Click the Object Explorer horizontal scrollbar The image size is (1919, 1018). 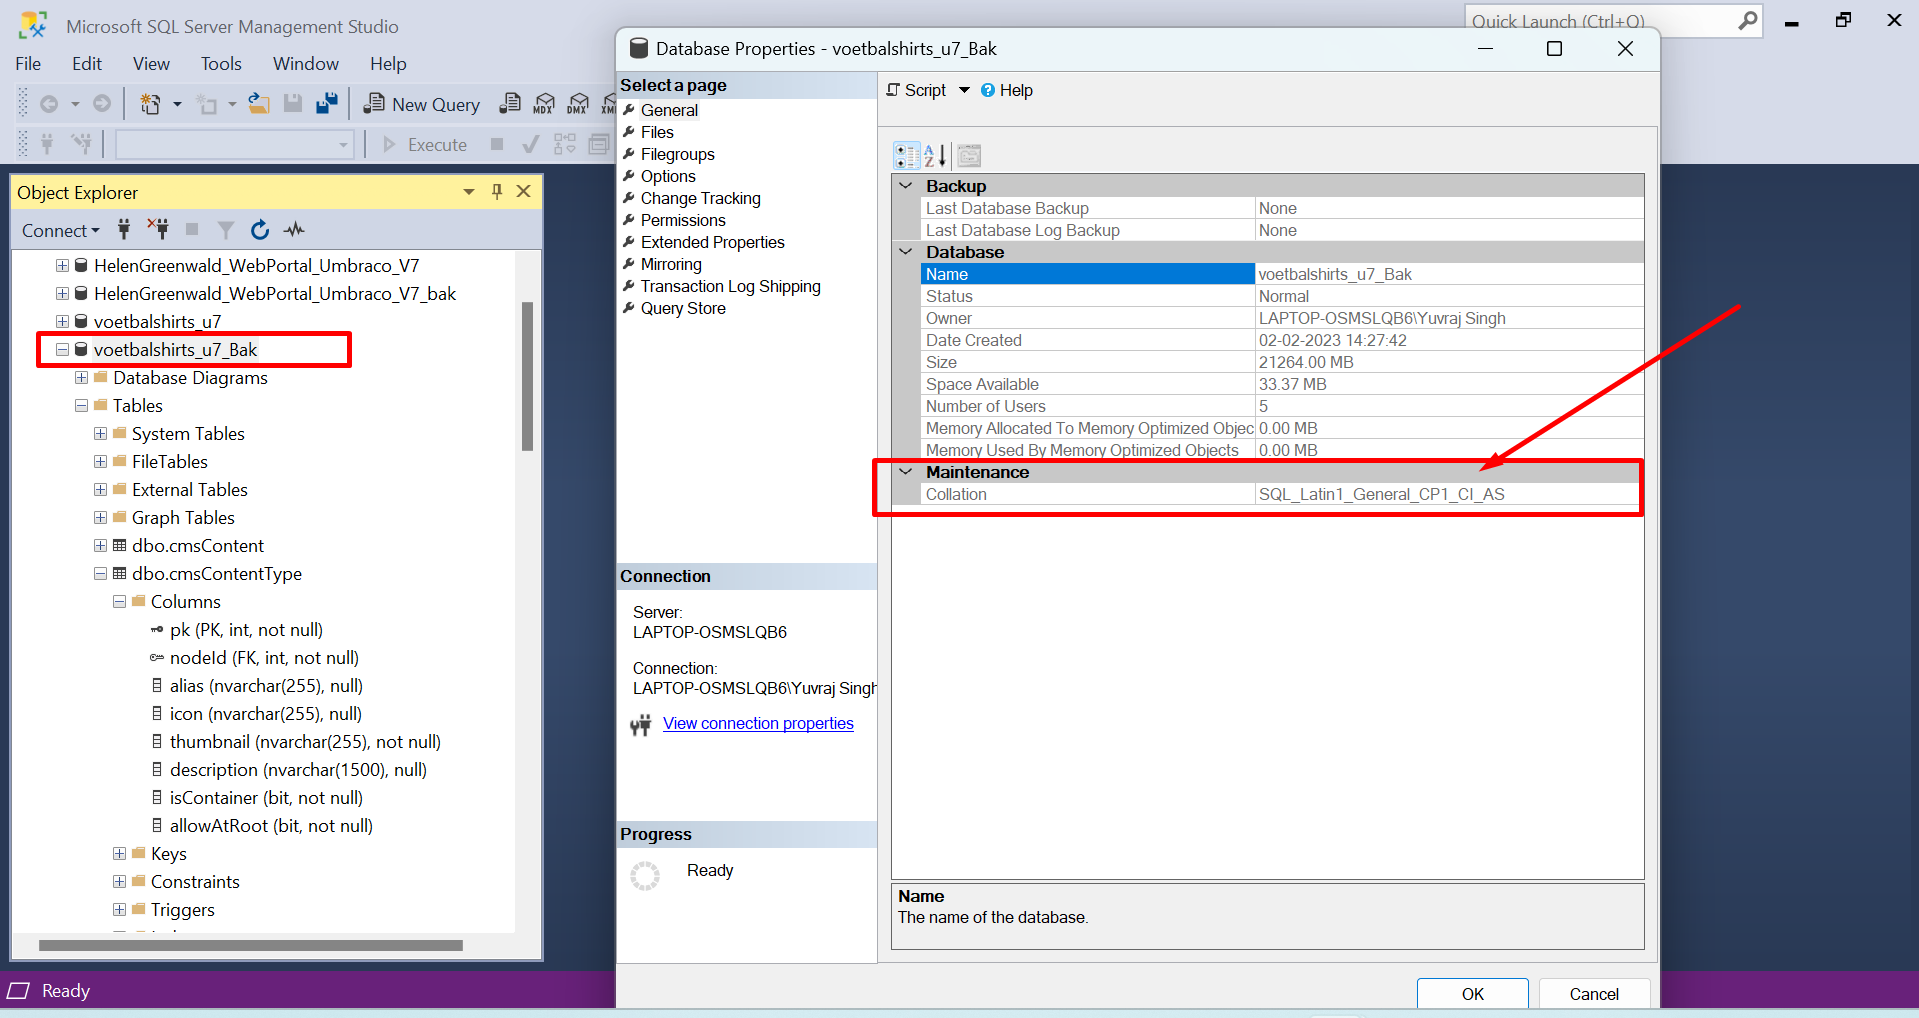pos(251,945)
